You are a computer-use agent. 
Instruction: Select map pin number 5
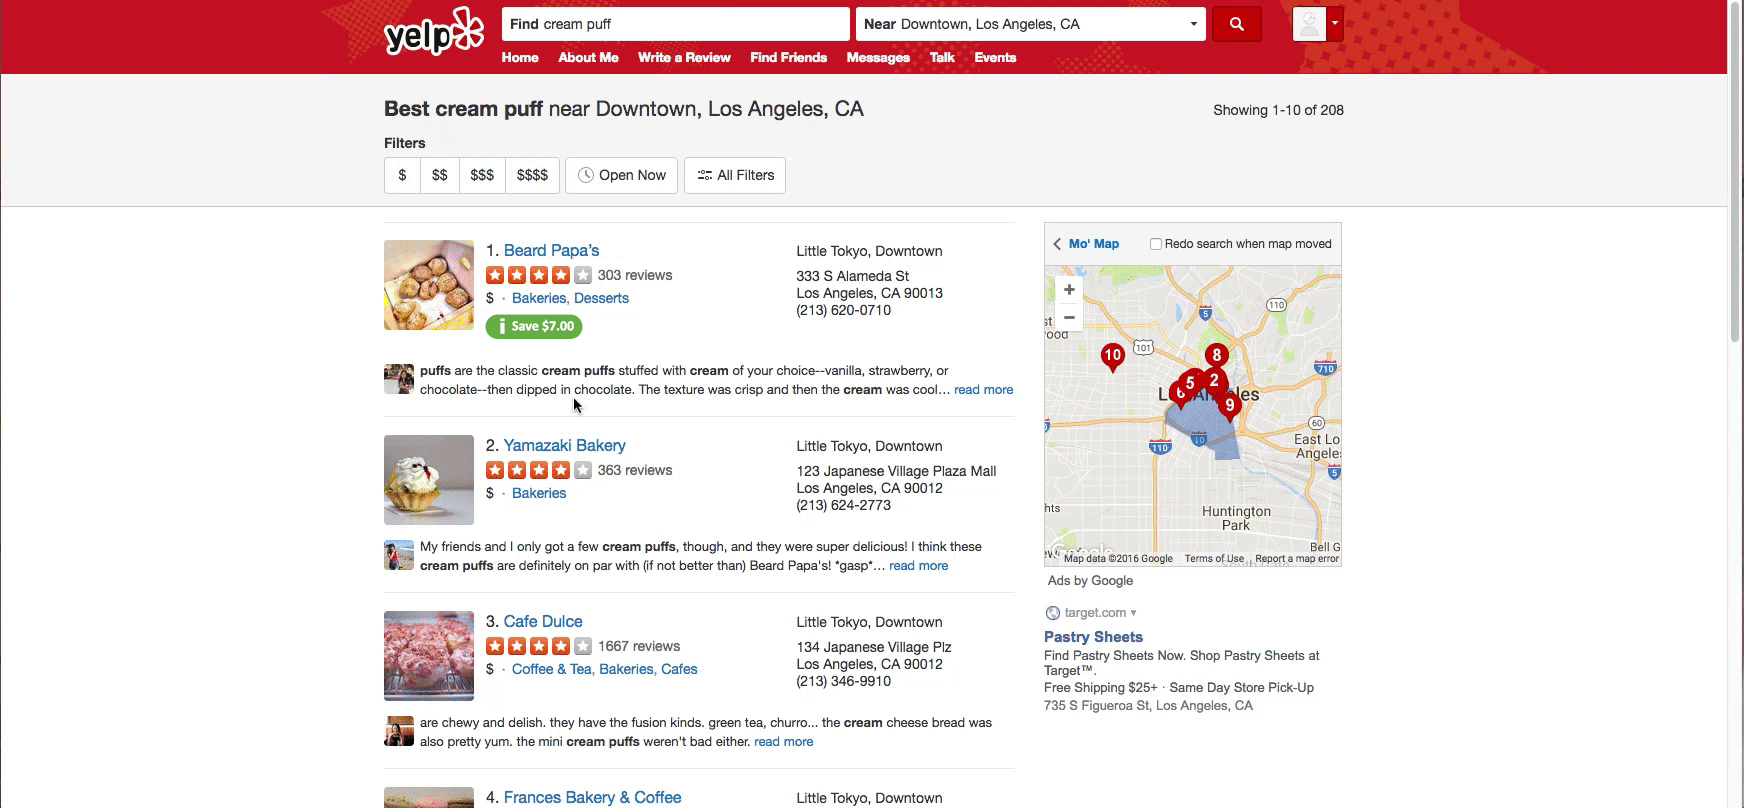click(1190, 384)
